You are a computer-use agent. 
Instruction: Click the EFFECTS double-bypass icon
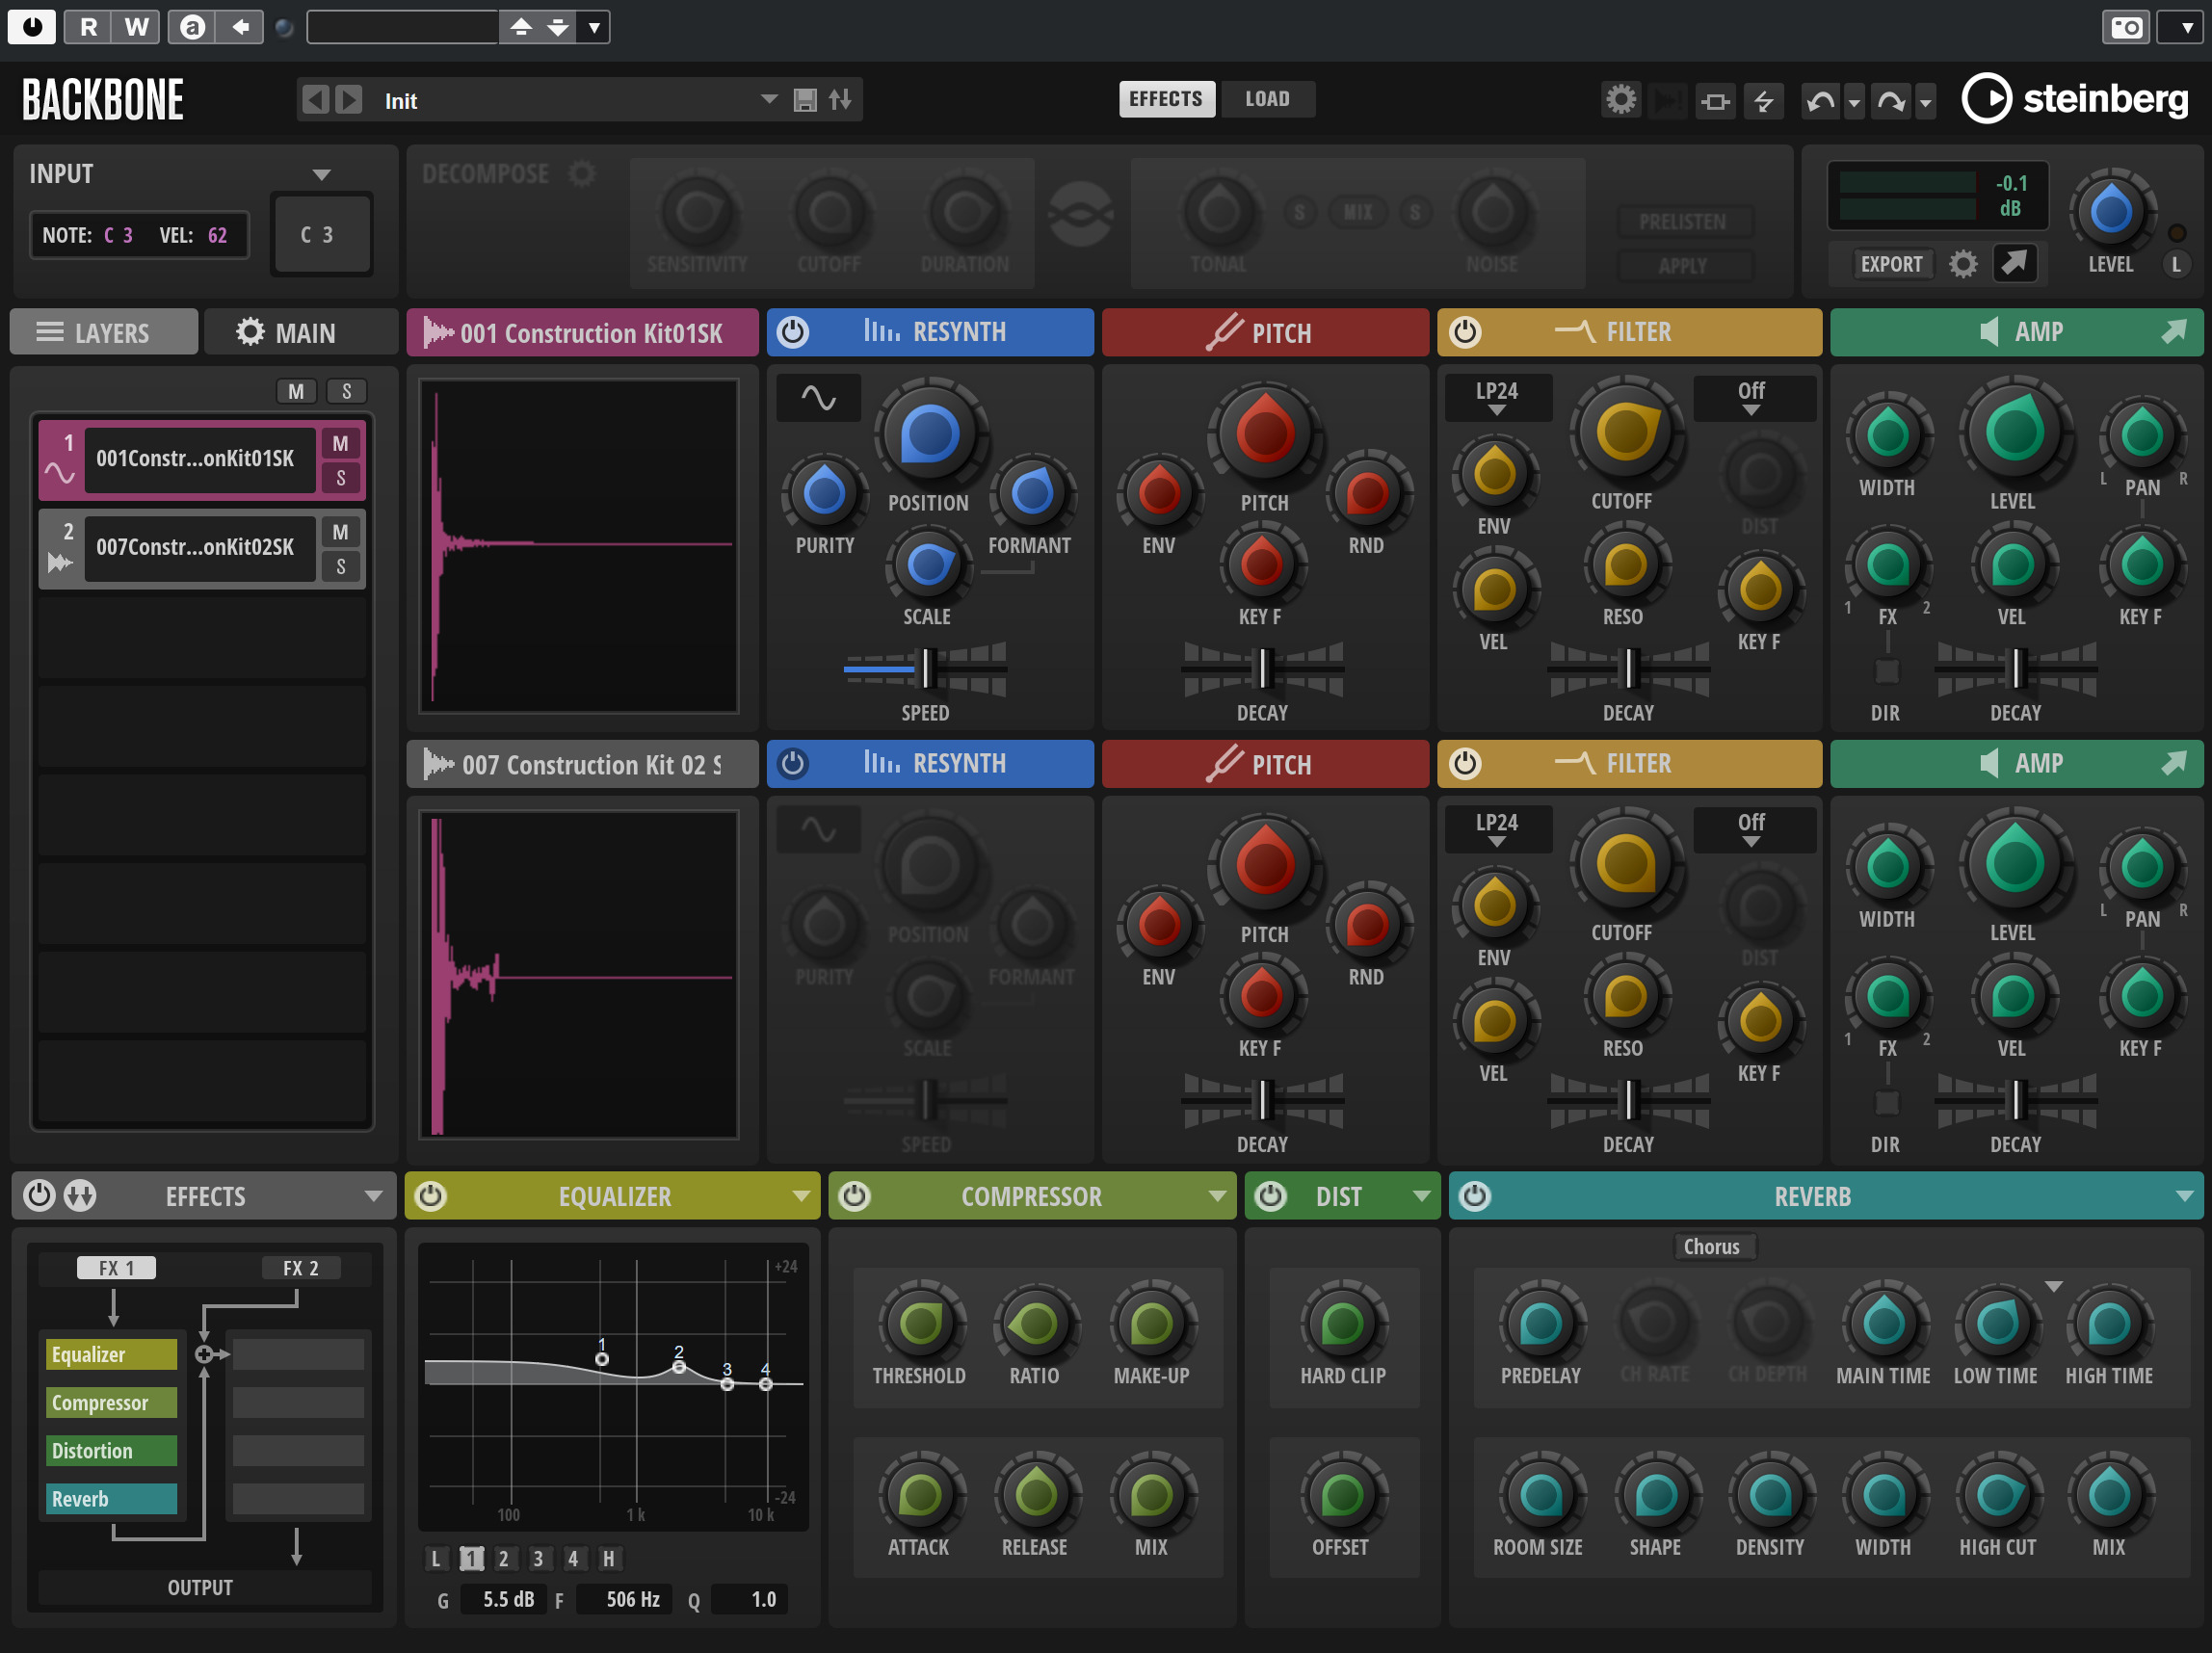(x=80, y=1195)
